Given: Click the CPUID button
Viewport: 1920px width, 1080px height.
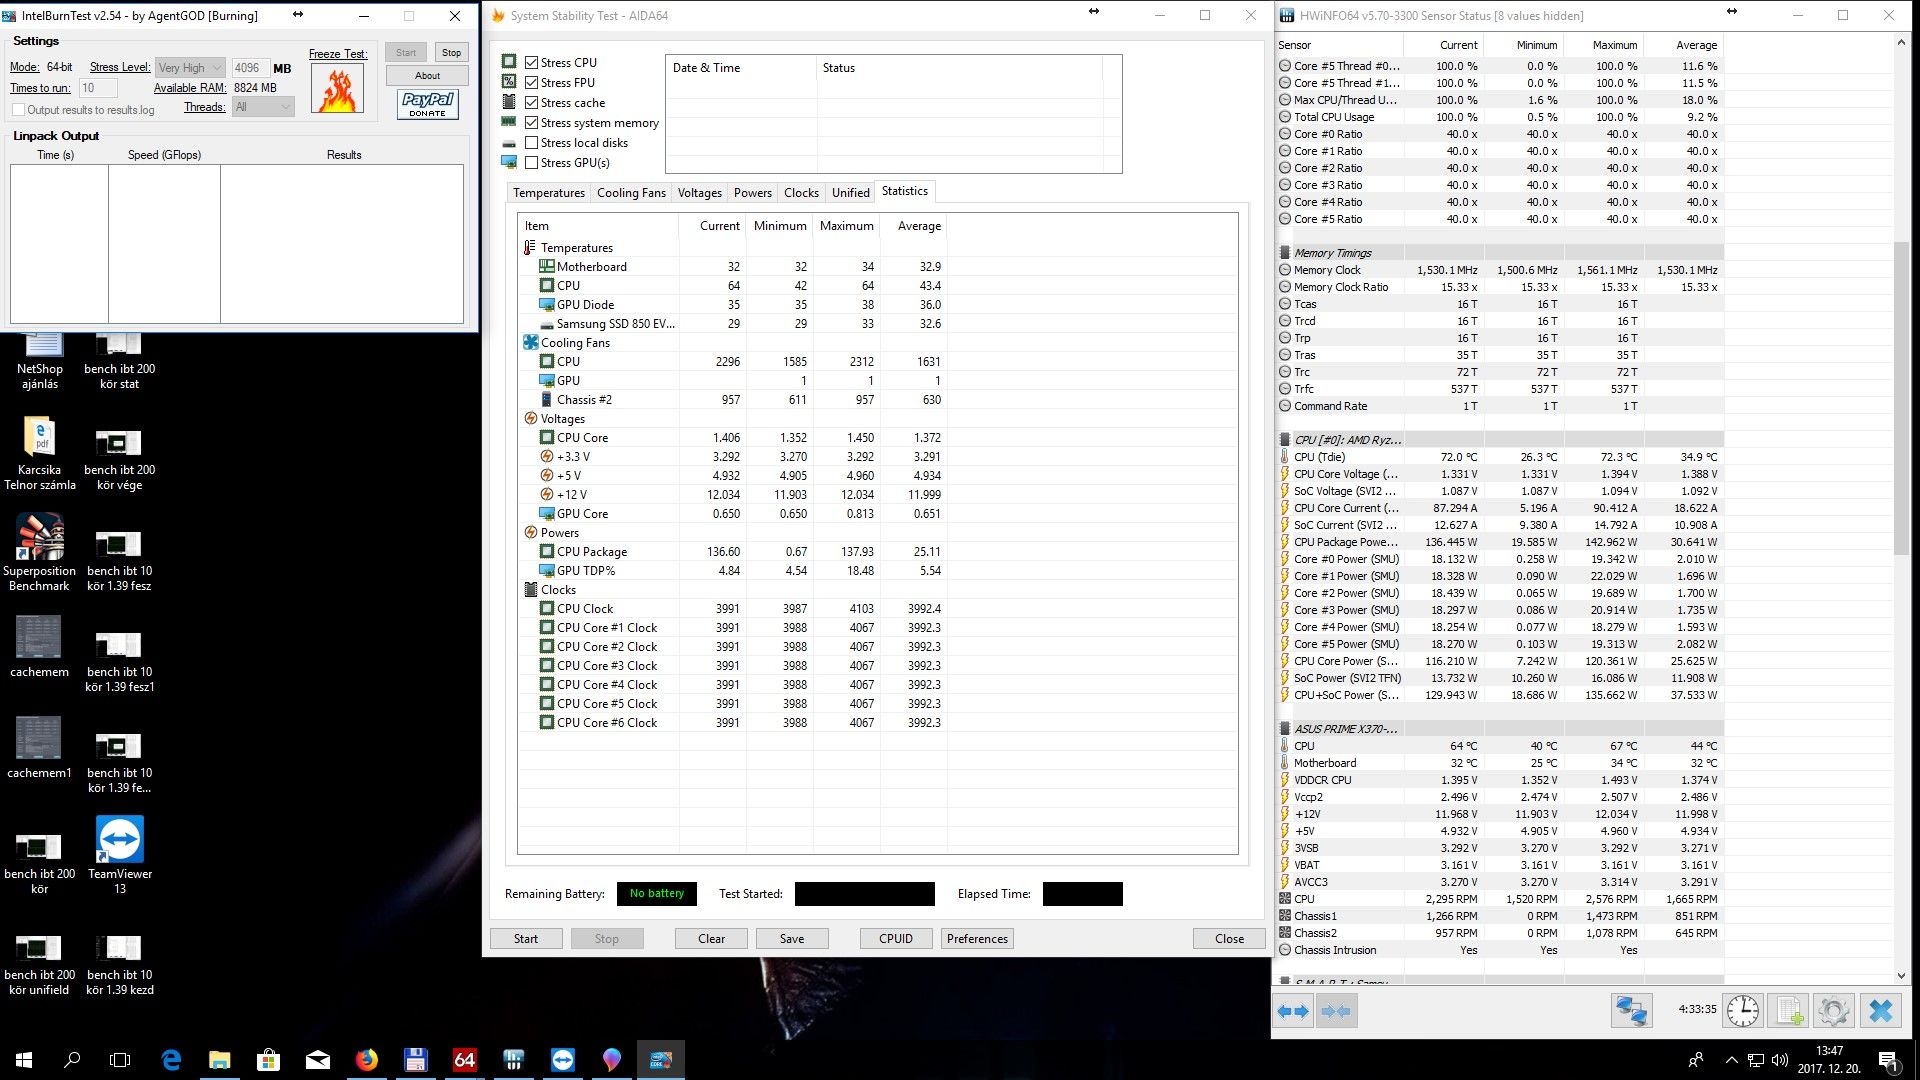Looking at the screenshot, I should click(896, 939).
